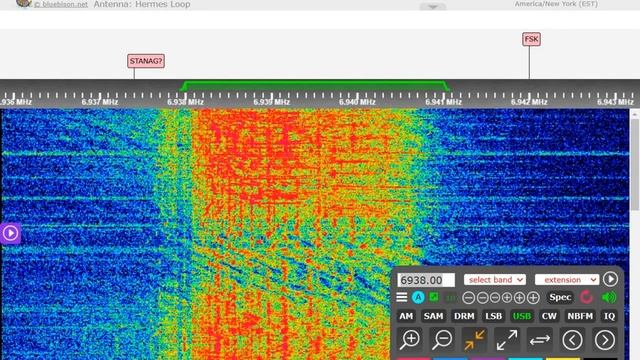This screenshot has height=360, width=640.
Task: Select DRM demodulation mode
Action: click(464, 316)
